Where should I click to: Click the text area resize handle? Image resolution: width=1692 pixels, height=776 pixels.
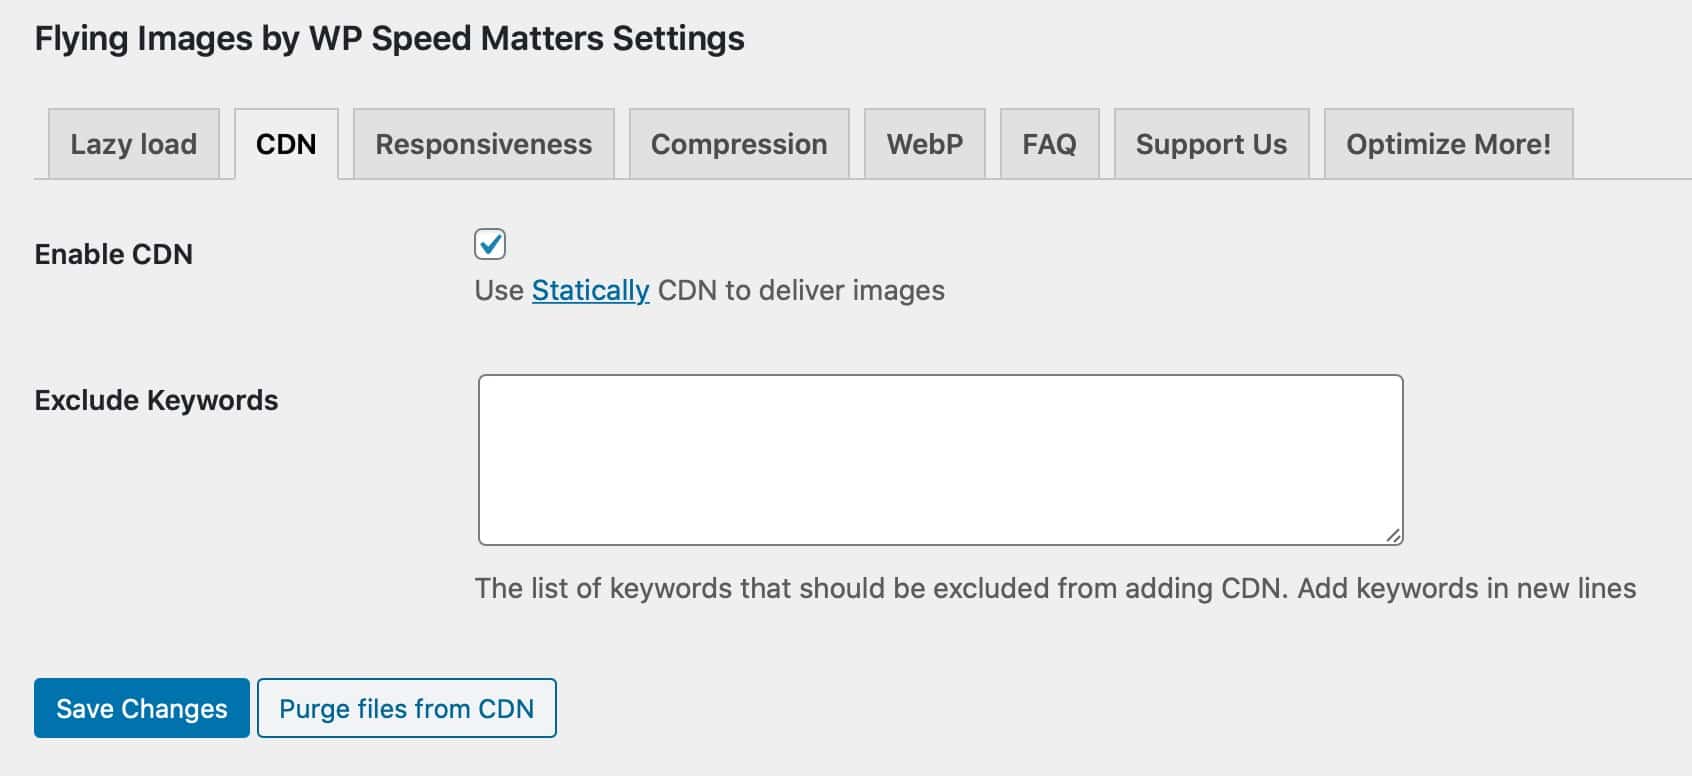coord(1393,536)
